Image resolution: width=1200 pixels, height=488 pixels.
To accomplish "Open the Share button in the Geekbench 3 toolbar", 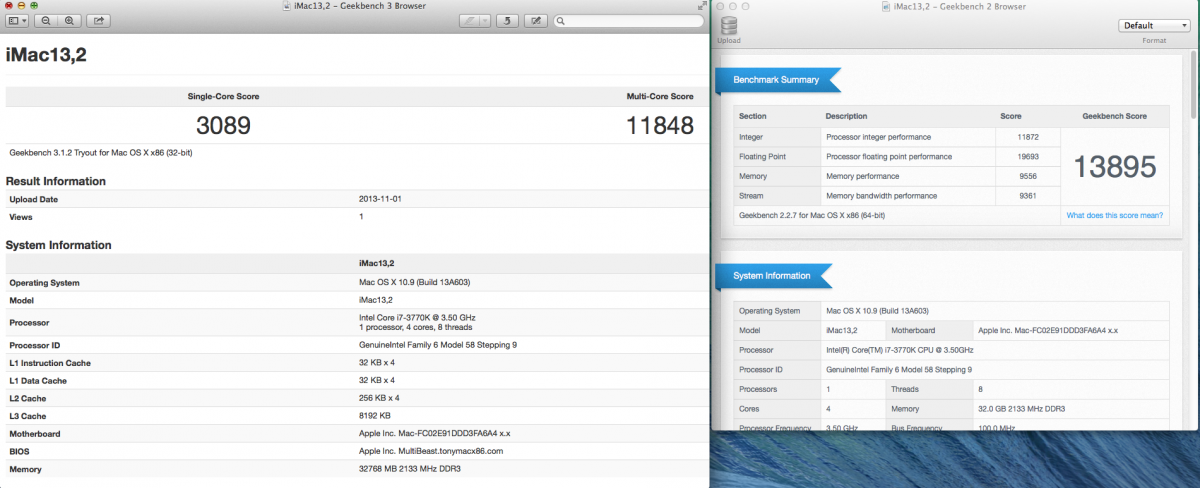I will [x=98, y=21].
